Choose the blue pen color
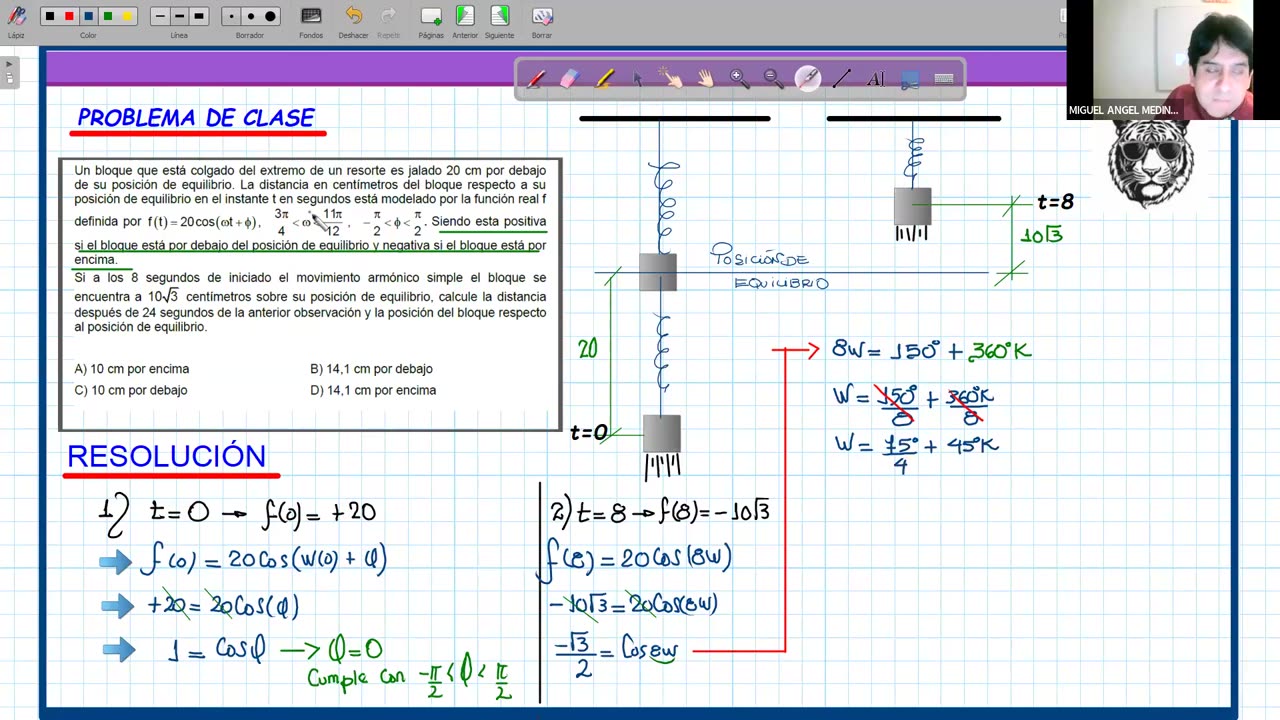1280x720 pixels. pos(88,16)
